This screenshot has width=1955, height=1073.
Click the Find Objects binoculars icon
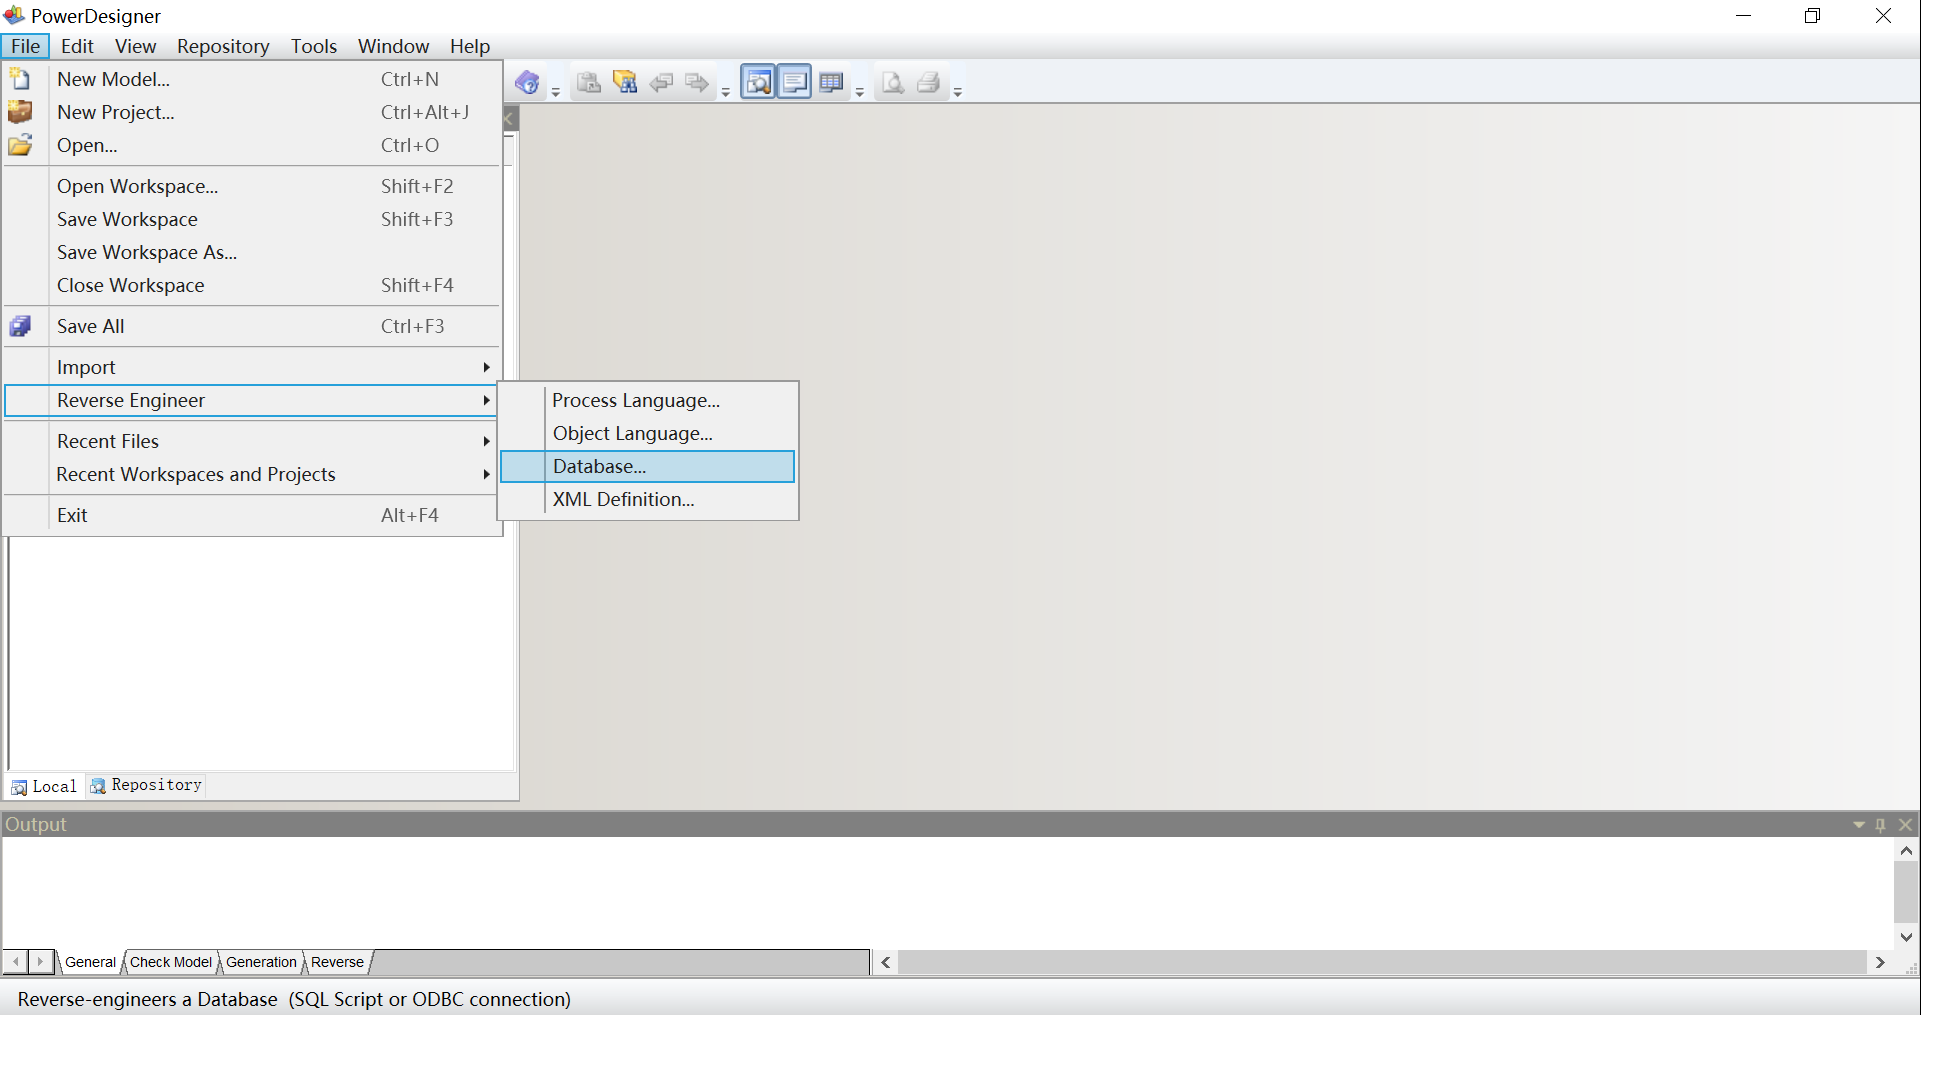(625, 82)
